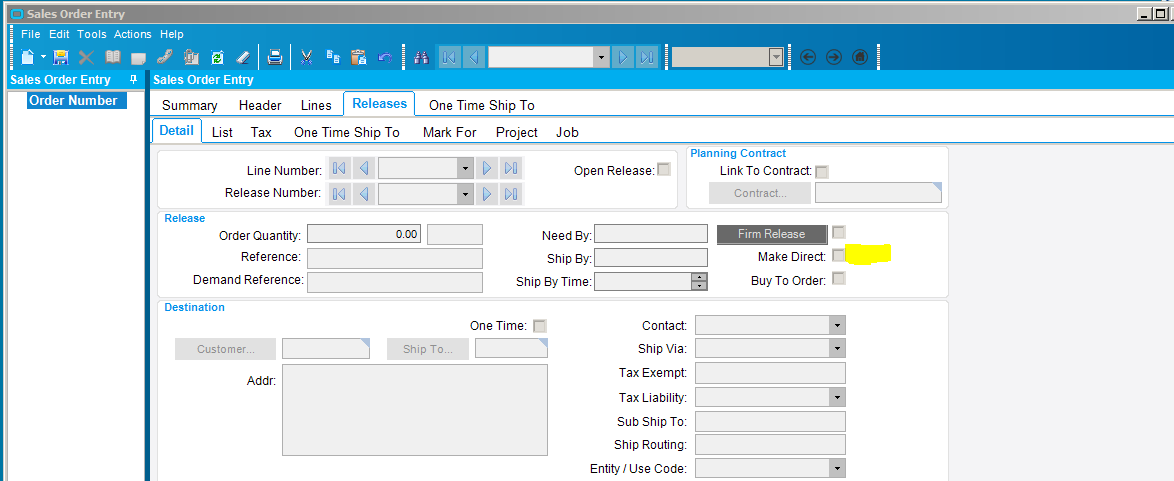Switch to the Lines tab
This screenshot has width=1174, height=481.
tap(316, 106)
